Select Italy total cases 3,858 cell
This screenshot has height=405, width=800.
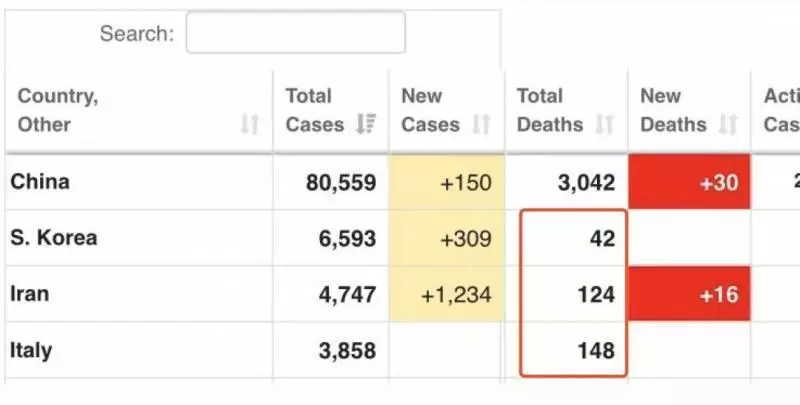[331, 350]
